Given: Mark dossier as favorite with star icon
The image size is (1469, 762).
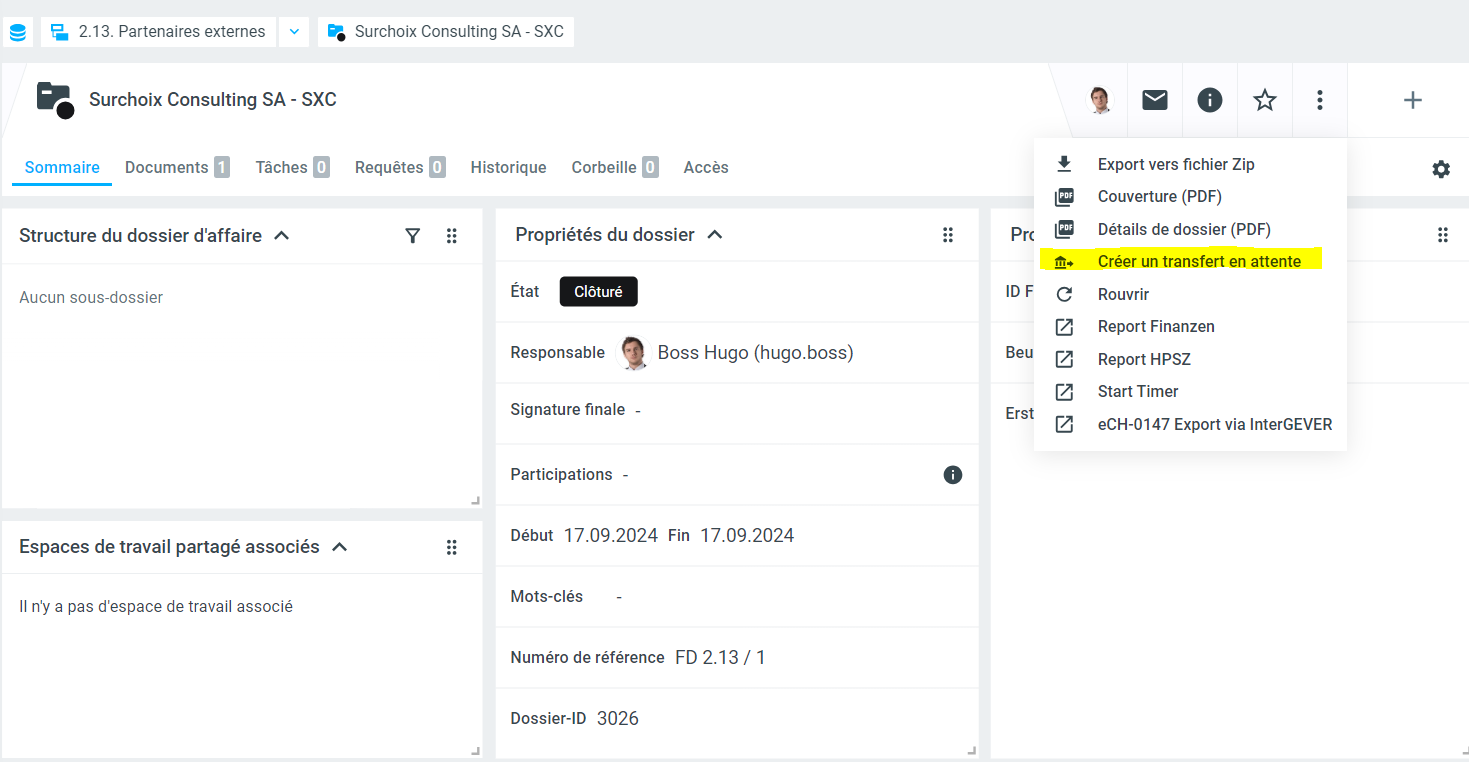Looking at the screenshot, I should pos(1265,100).
